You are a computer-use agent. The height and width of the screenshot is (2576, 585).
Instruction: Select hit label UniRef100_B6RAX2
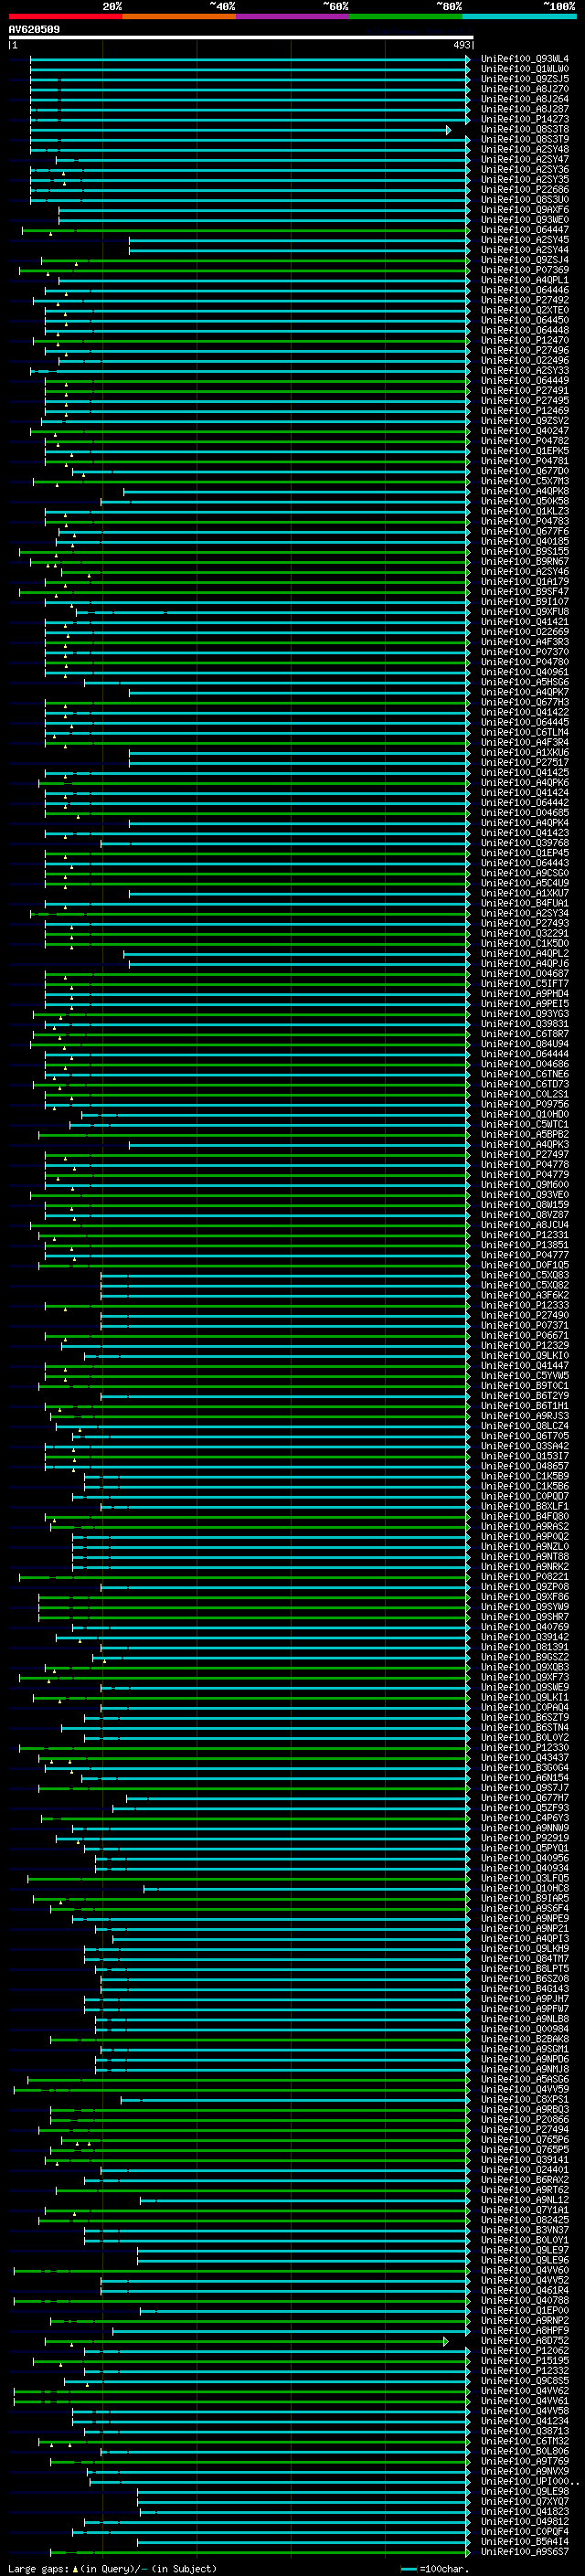pos(524,2180)
